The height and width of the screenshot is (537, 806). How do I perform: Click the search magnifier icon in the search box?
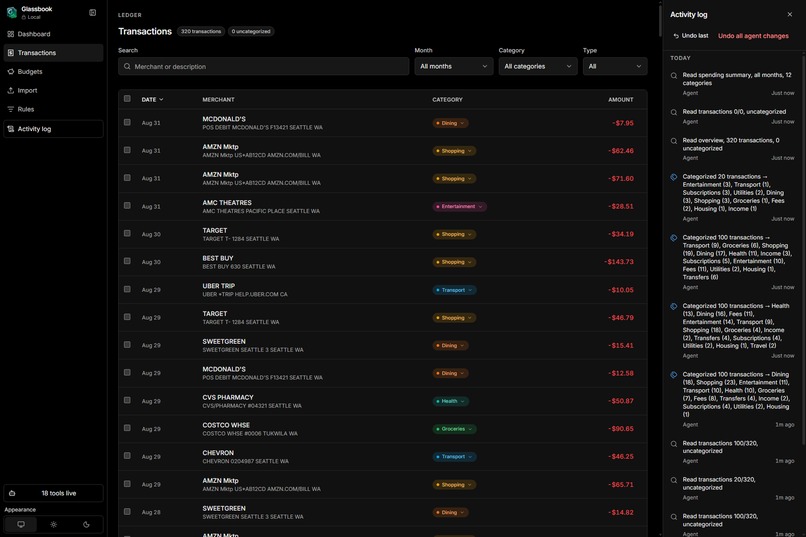[x=127, y=66]
